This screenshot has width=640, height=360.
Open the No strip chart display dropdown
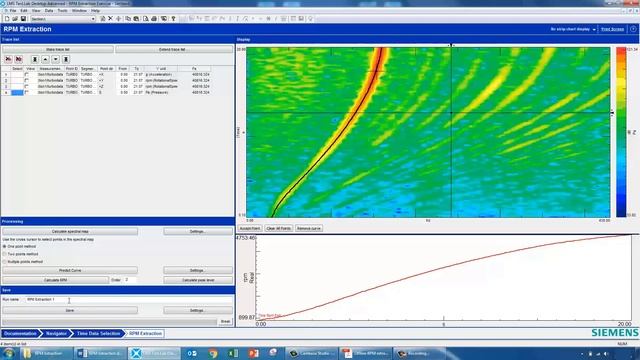pos(573,29)
